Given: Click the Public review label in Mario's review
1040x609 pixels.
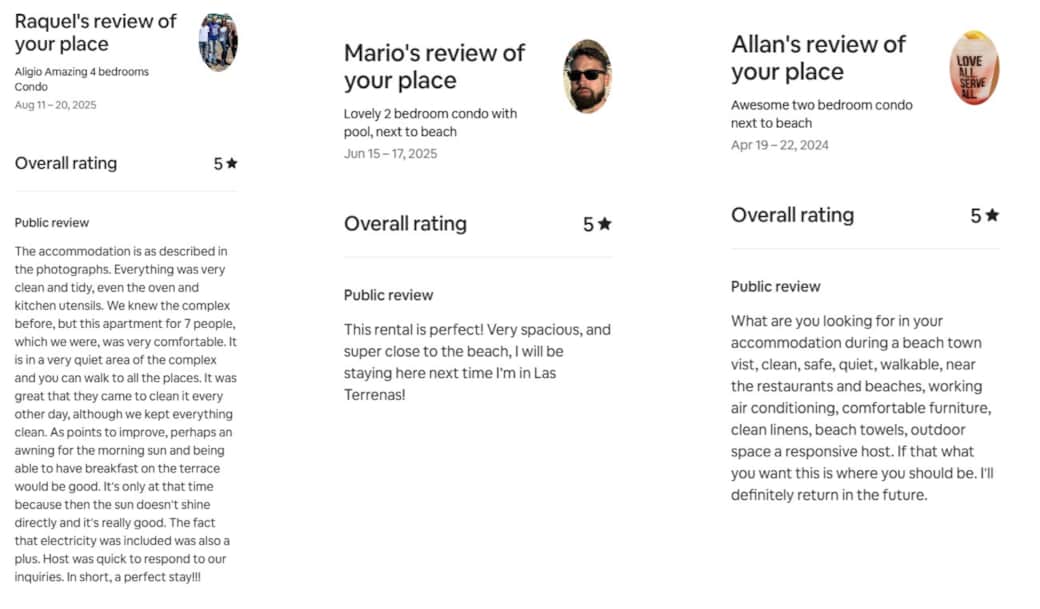Looking at the screenshot, I should coord(388,295).
